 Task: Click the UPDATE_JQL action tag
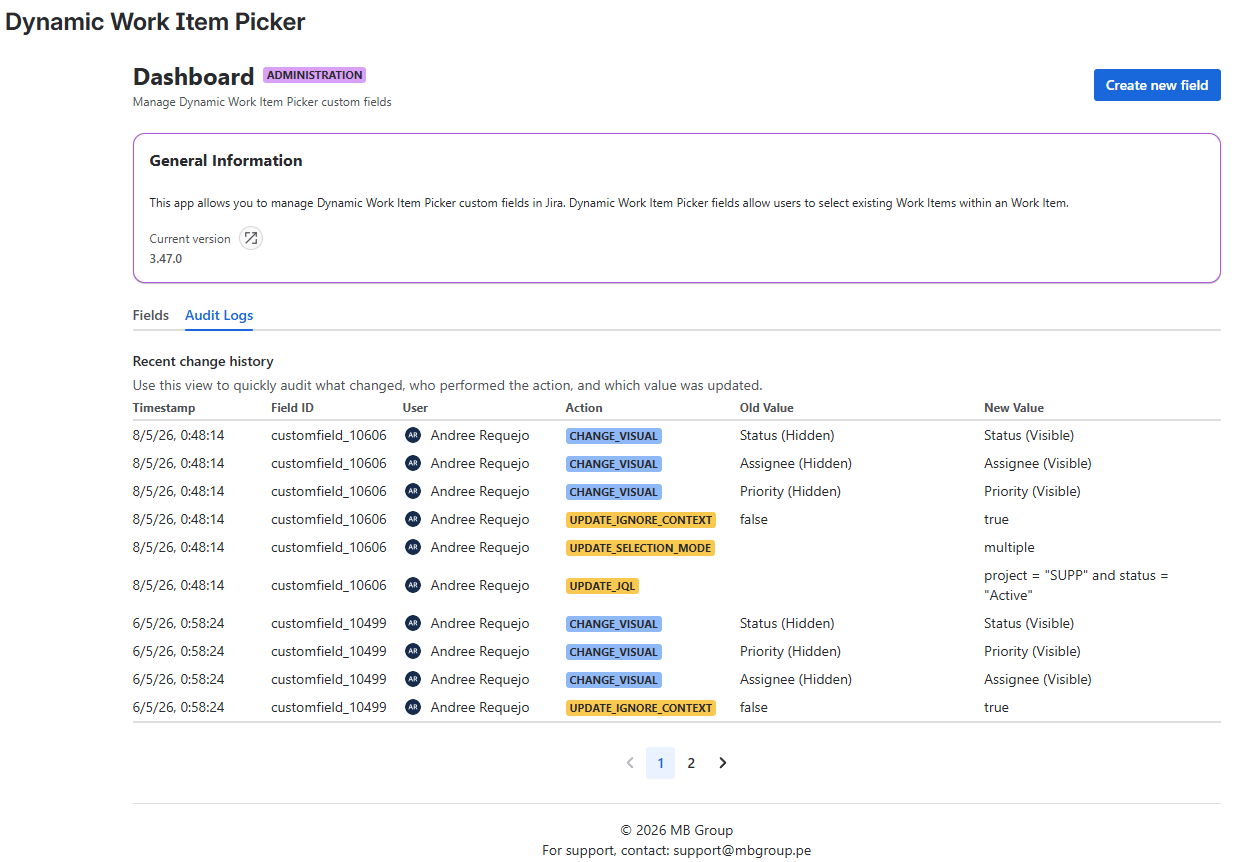[x=602, y=586]
